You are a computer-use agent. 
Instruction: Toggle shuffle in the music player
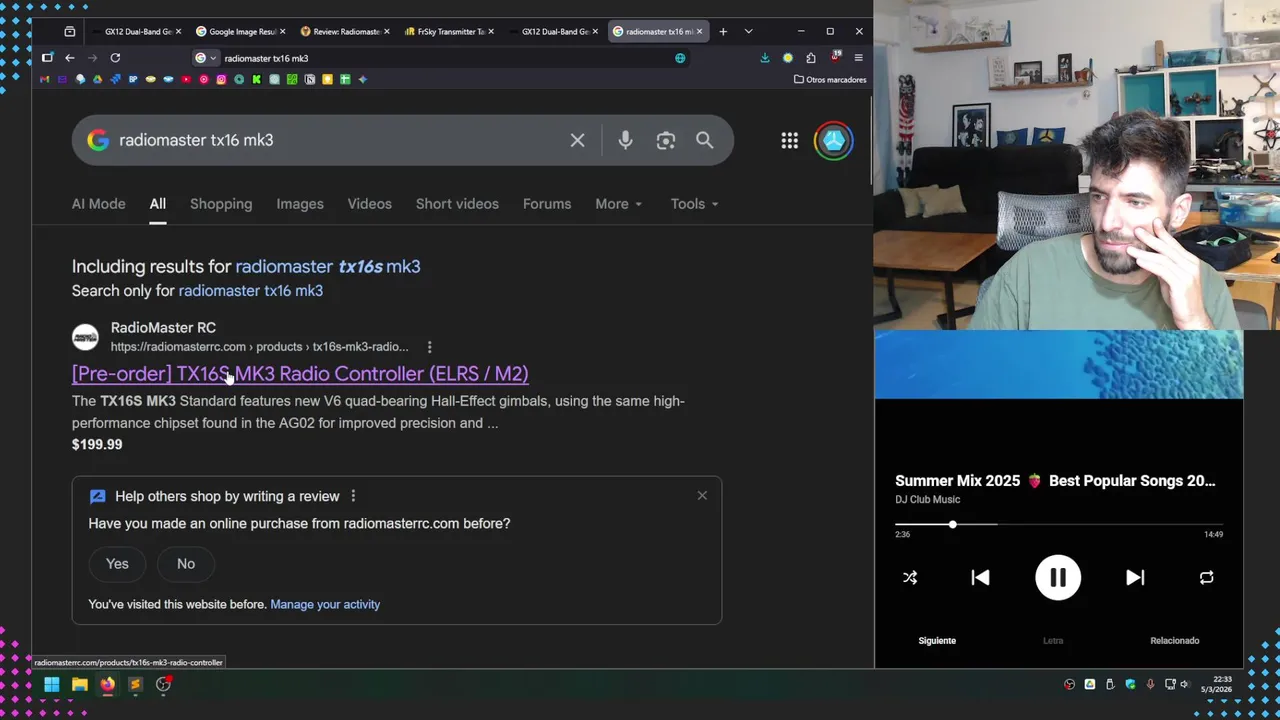910,577
